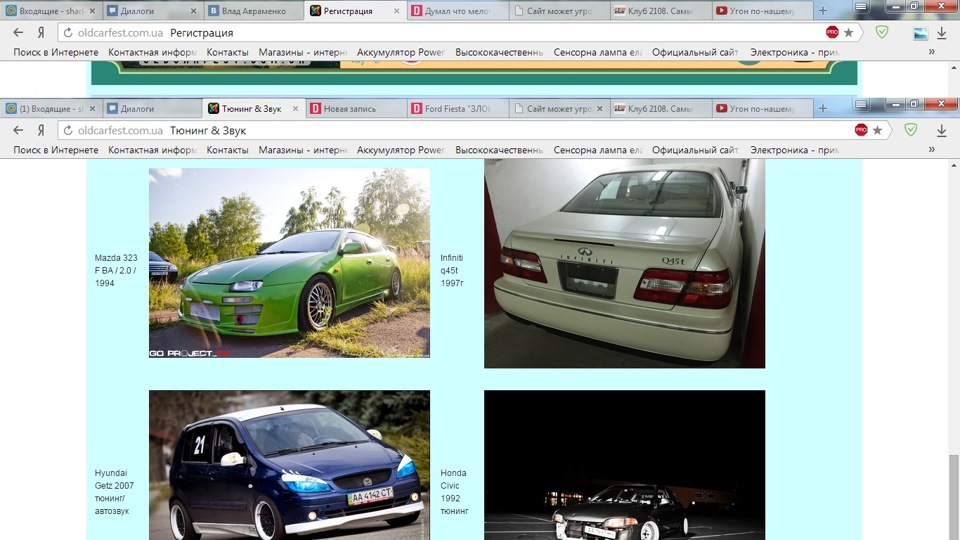The width and height of the screenshot is (960, 540).
Task: Bookmark page star in upper window
Action: pos(849,32)
